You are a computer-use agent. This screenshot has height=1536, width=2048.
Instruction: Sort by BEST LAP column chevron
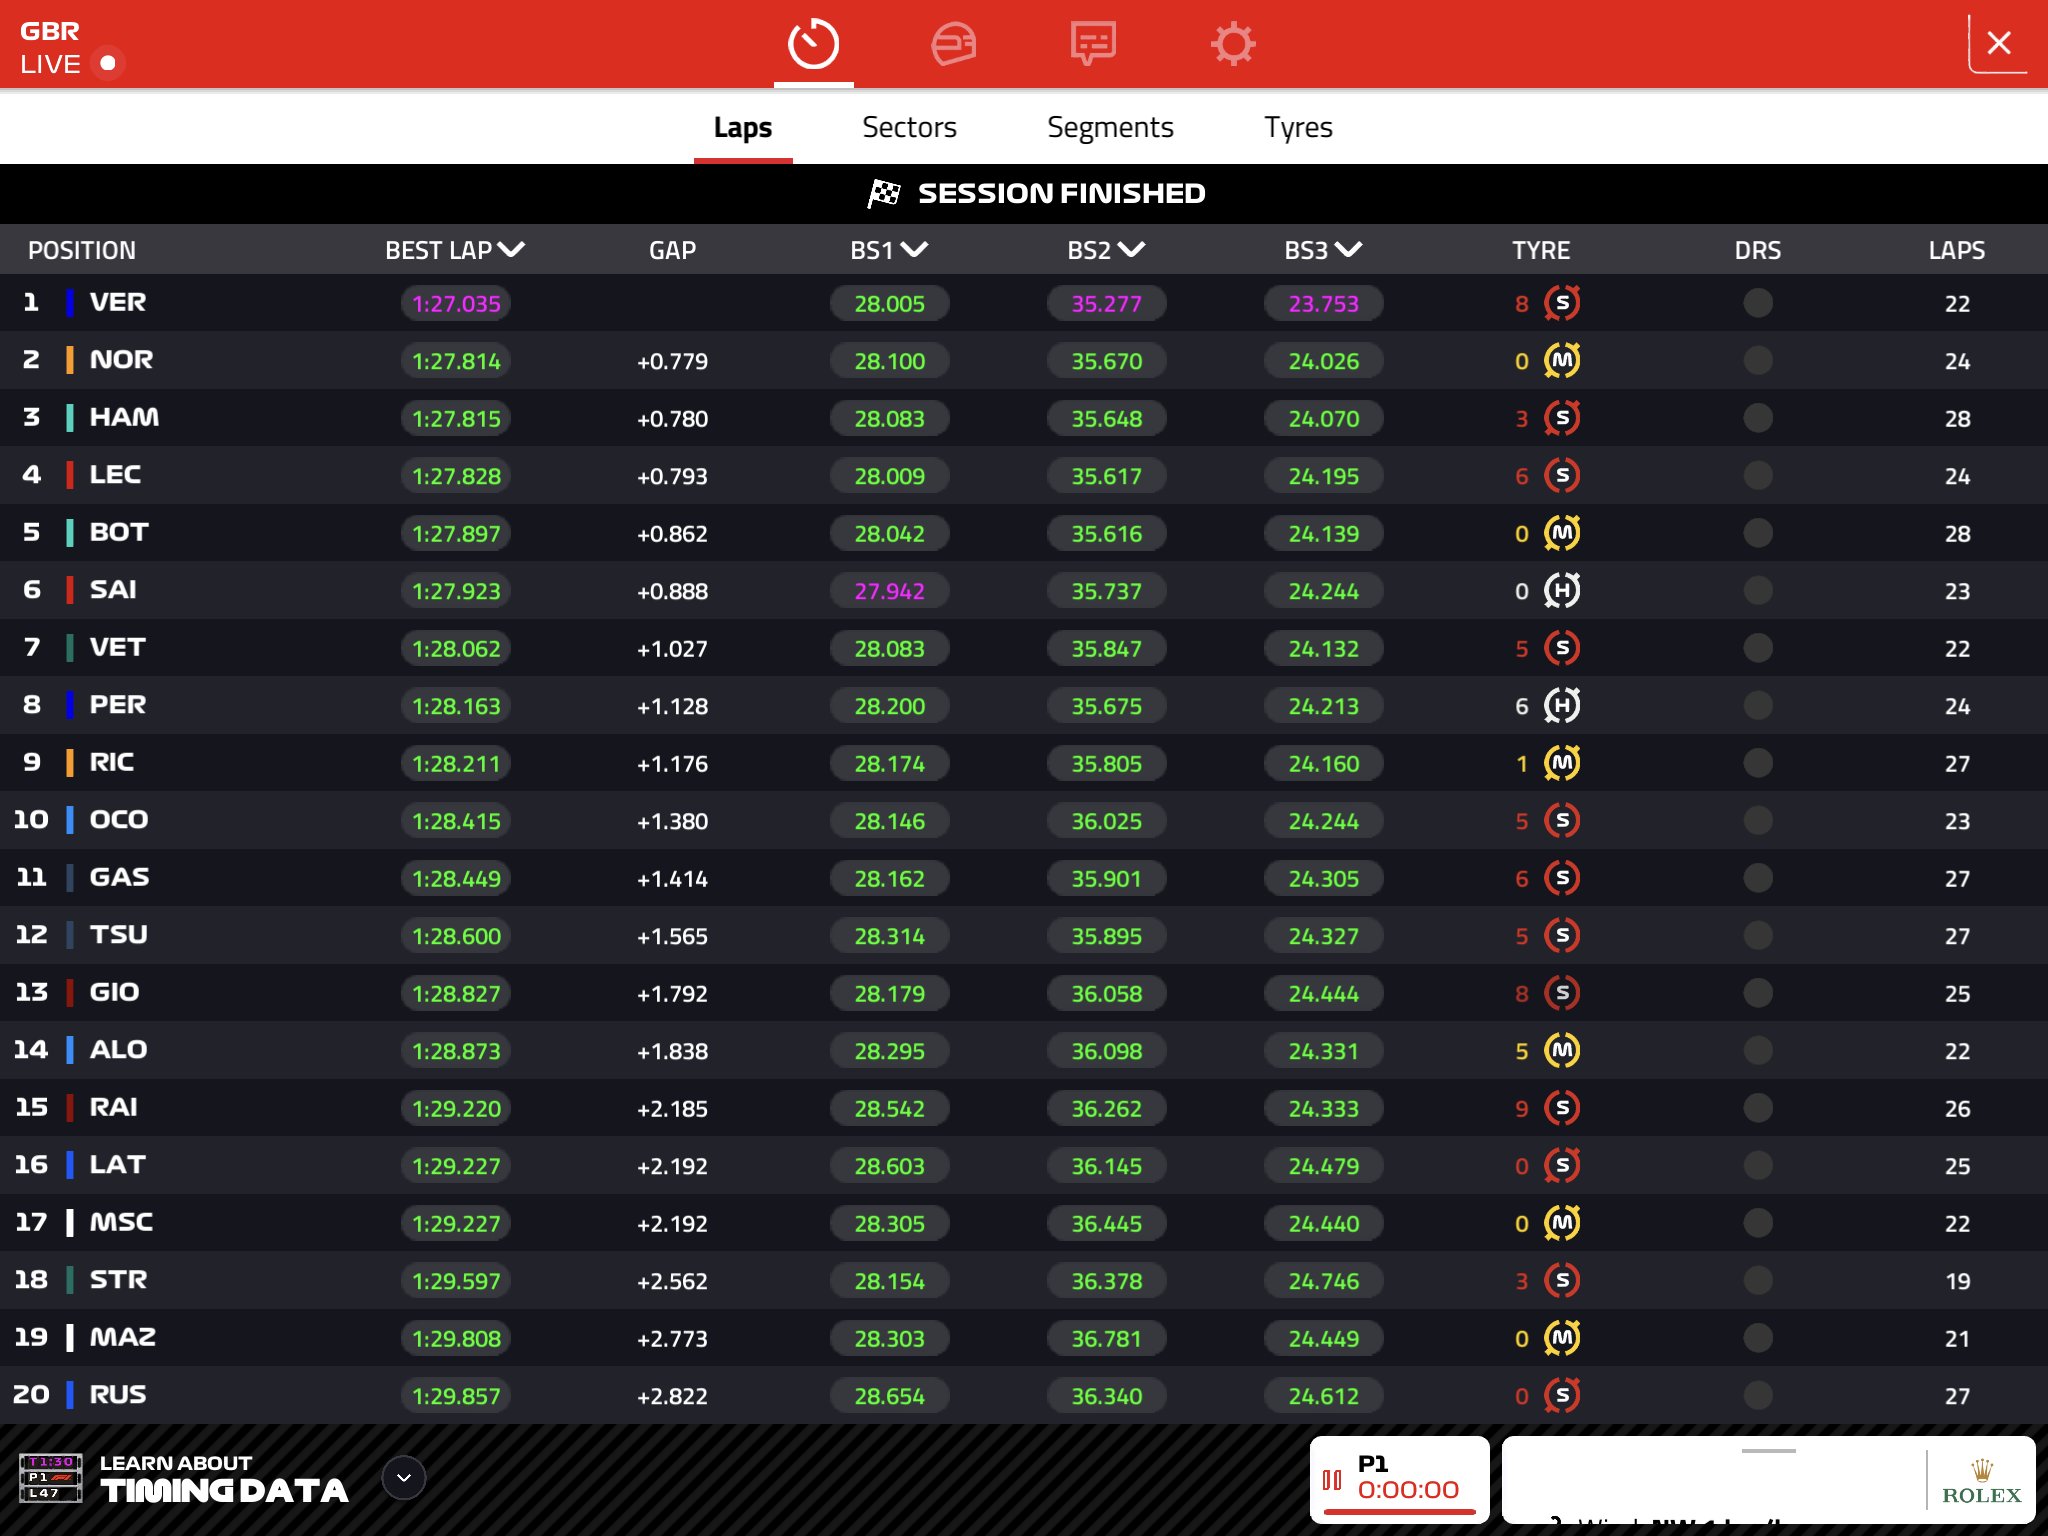[x=511, y=250]
